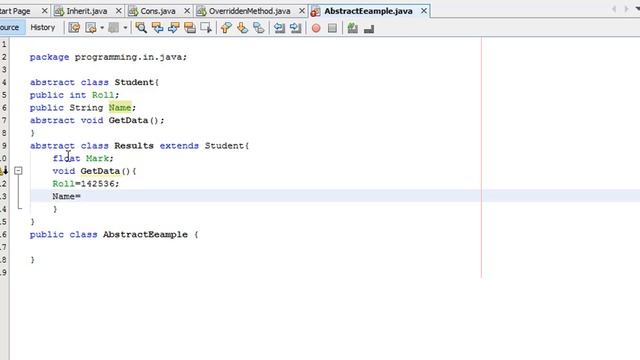This screenshot has height=360, width=640.
Task: Click the greyed-out Forward navigation icon
Action: (114, 28)
